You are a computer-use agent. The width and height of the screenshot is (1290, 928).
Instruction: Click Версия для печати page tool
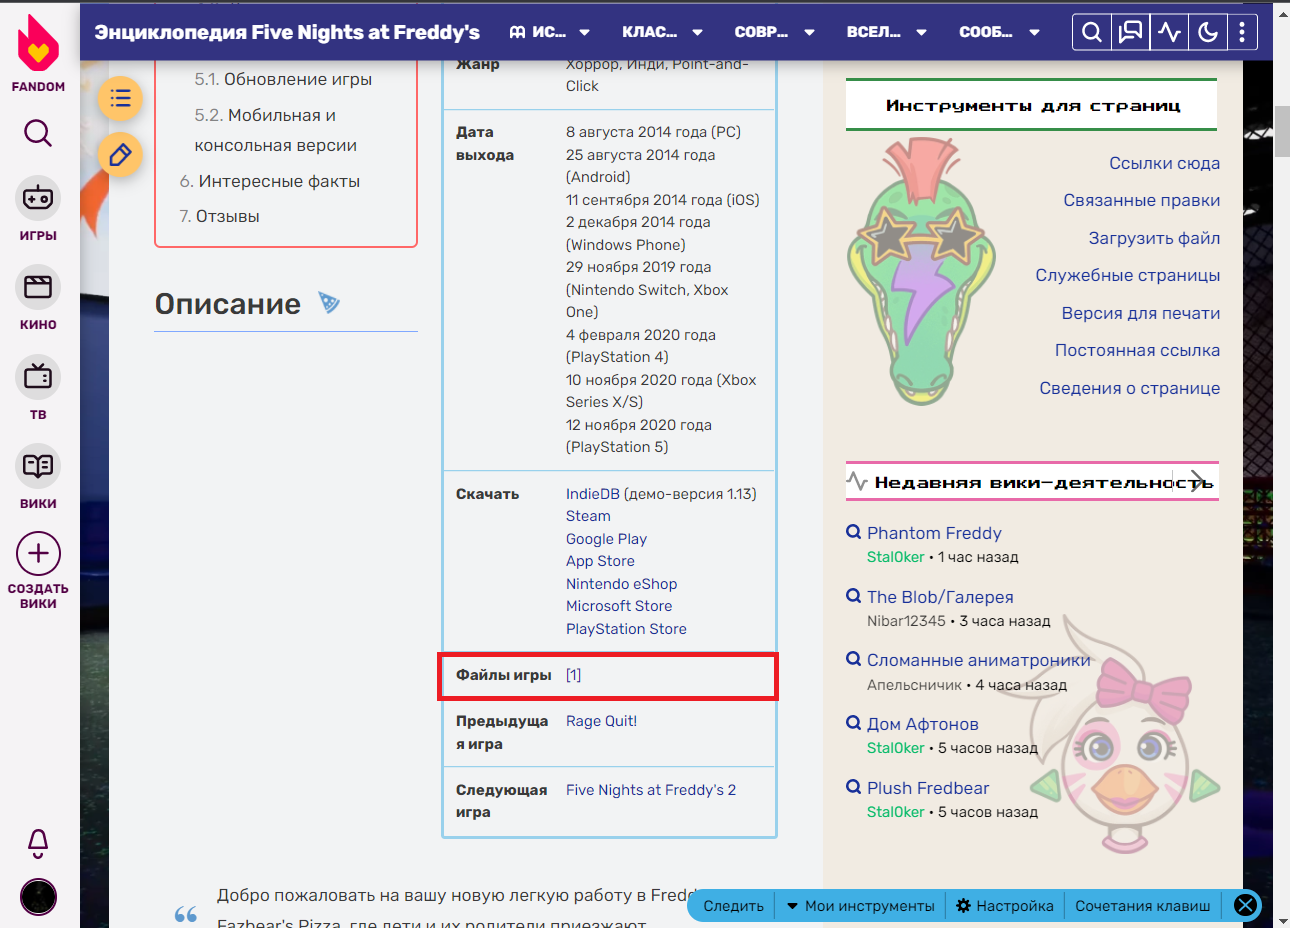coord(1140,313)
